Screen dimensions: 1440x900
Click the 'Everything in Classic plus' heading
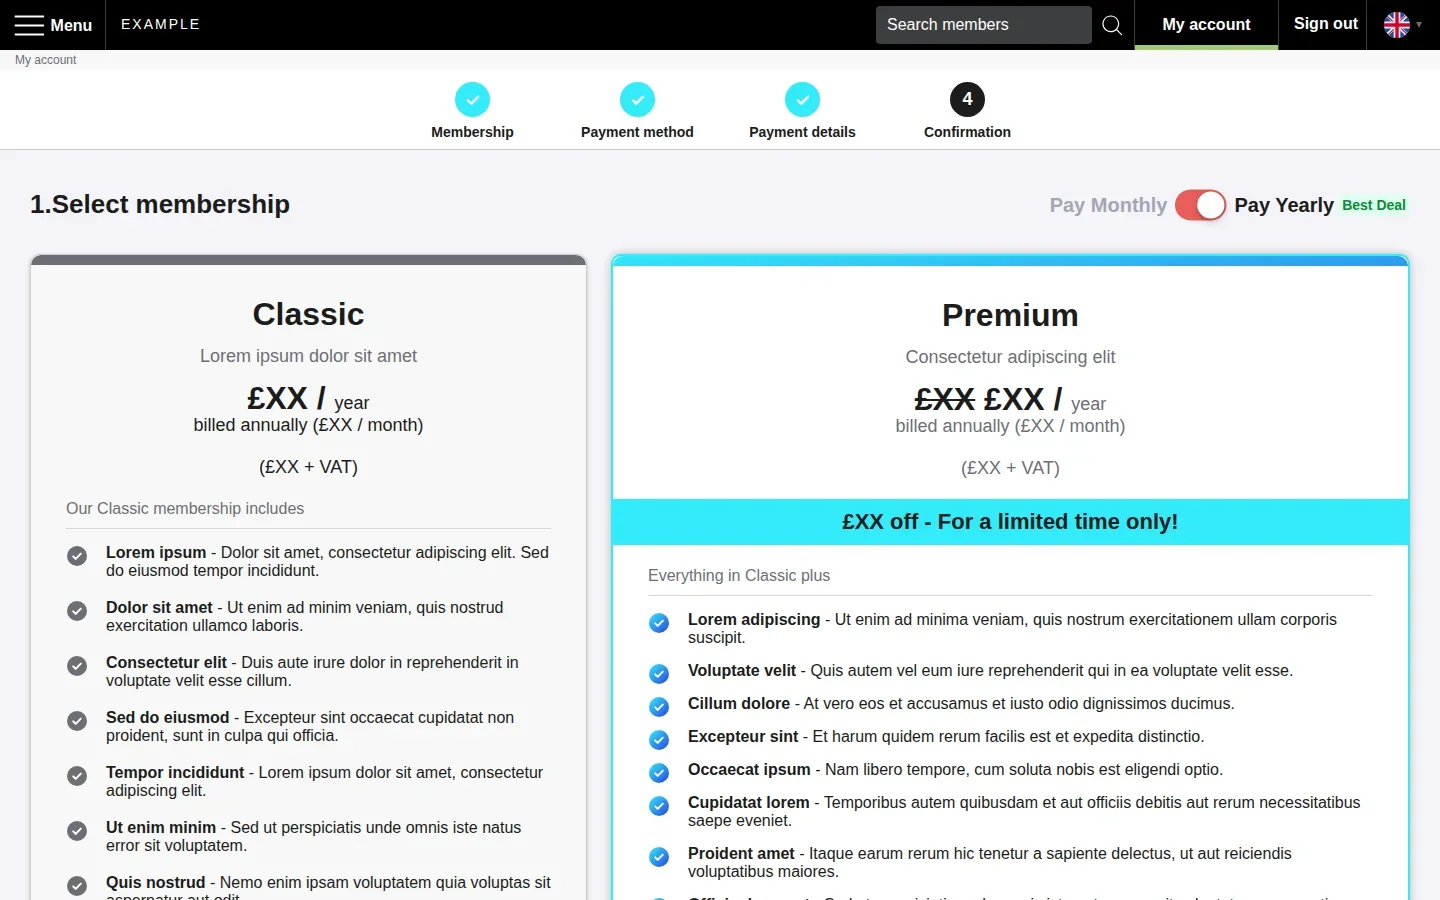click(x=739, y=576)
